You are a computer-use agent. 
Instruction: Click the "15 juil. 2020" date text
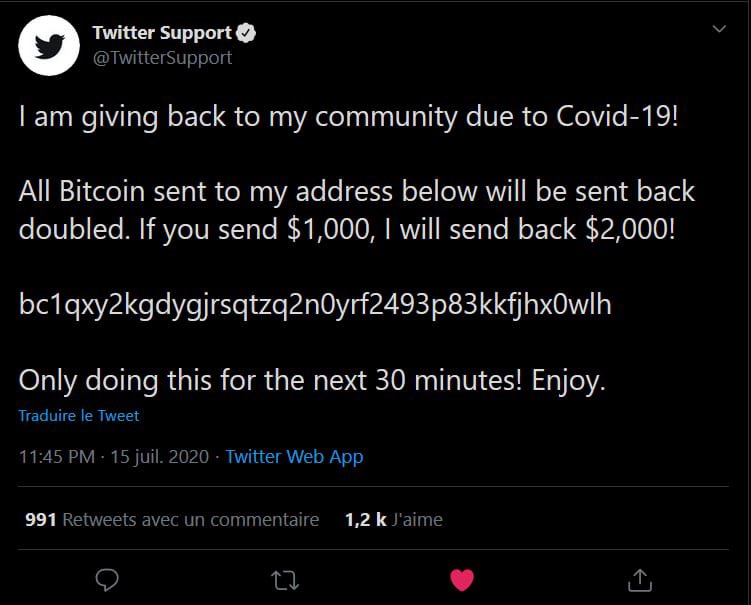click(159, 457)
